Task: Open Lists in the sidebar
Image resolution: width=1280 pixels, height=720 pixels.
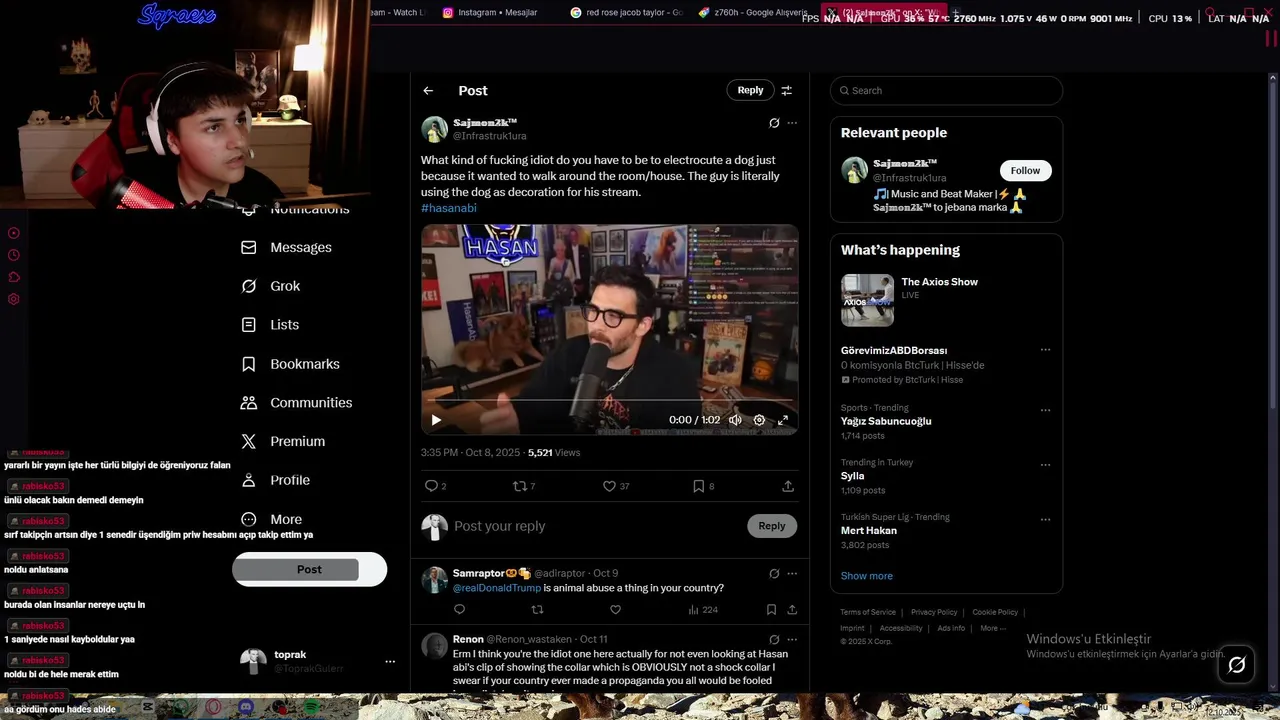Action: coord(270,325)
